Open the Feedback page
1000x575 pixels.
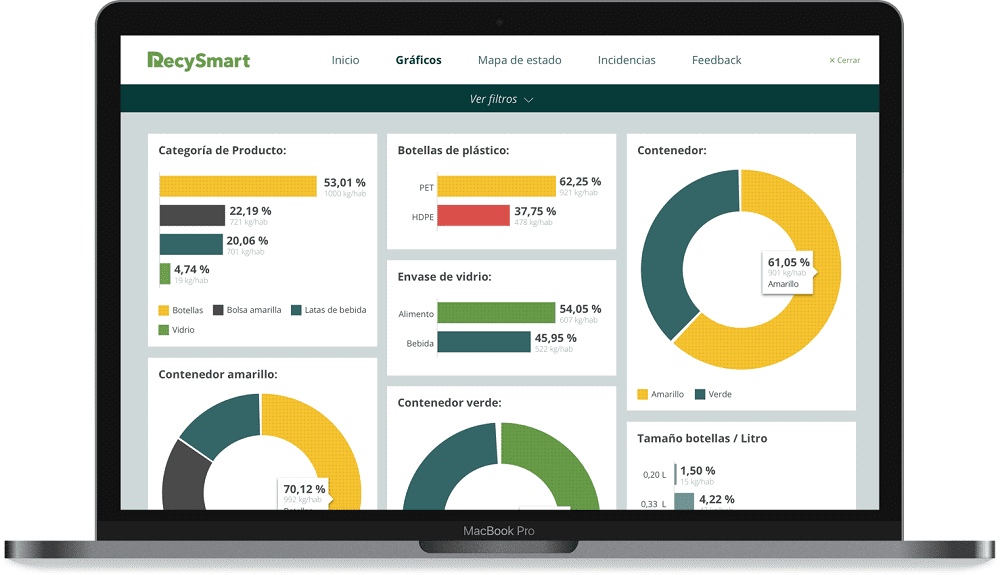click(716, 60)
